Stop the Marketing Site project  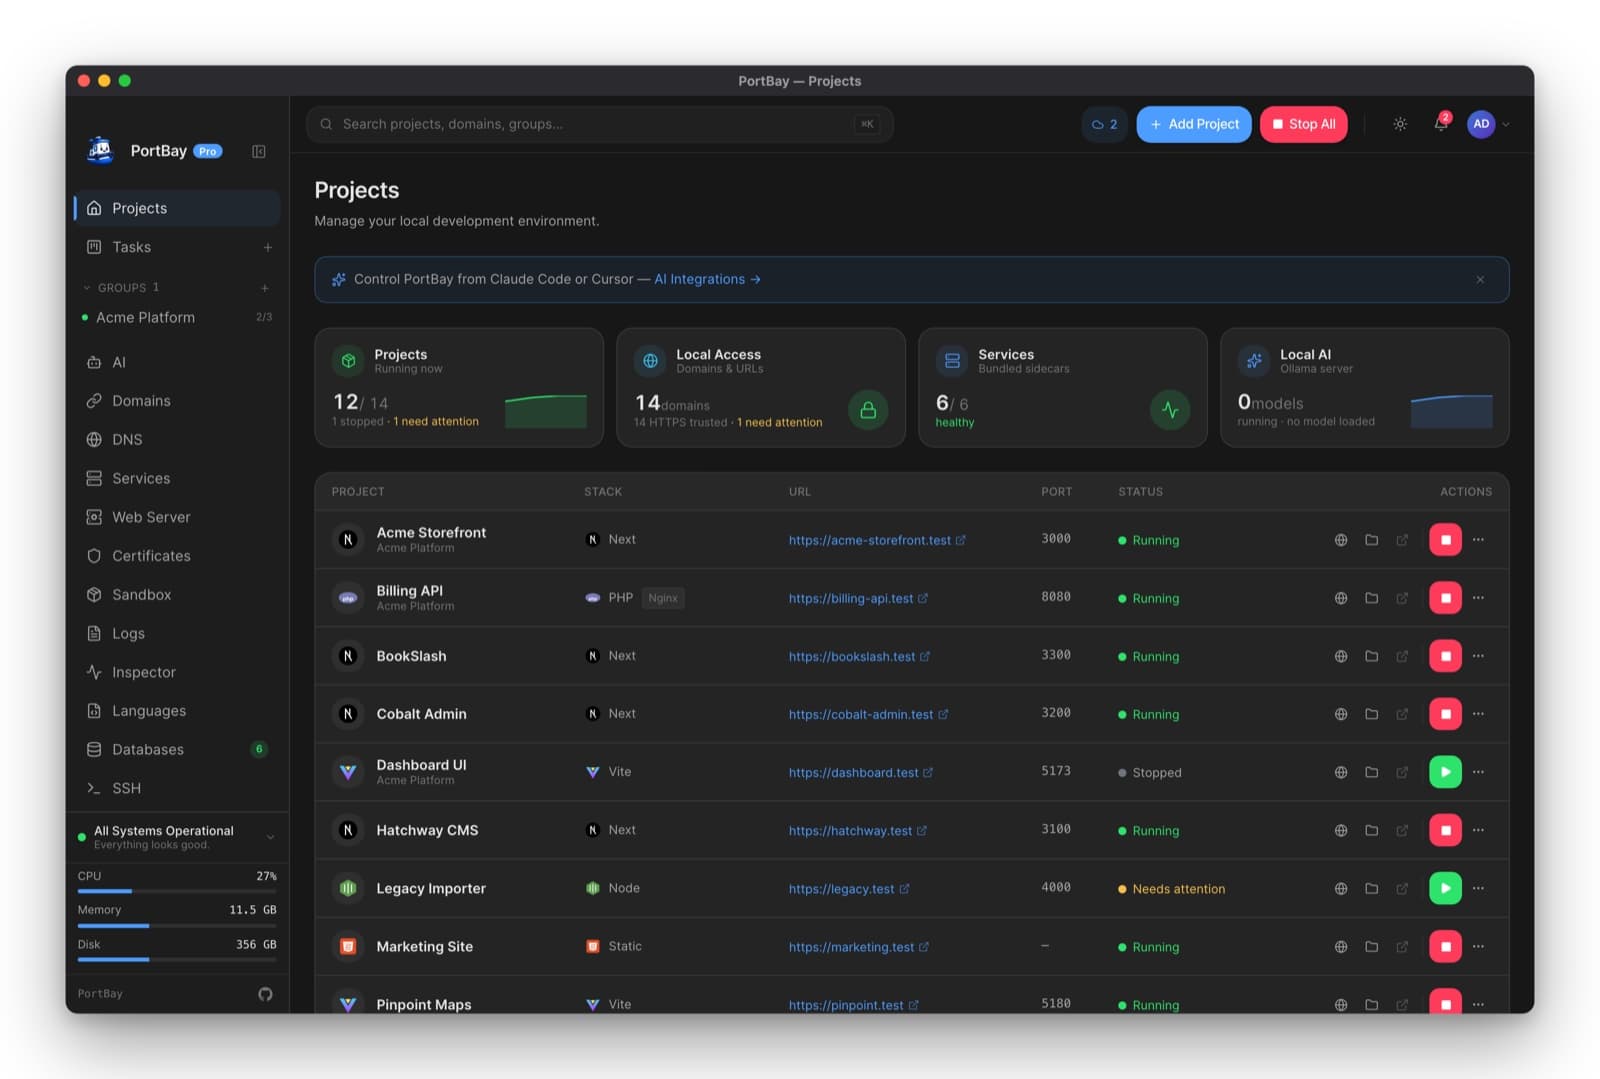coord(1445,946)
